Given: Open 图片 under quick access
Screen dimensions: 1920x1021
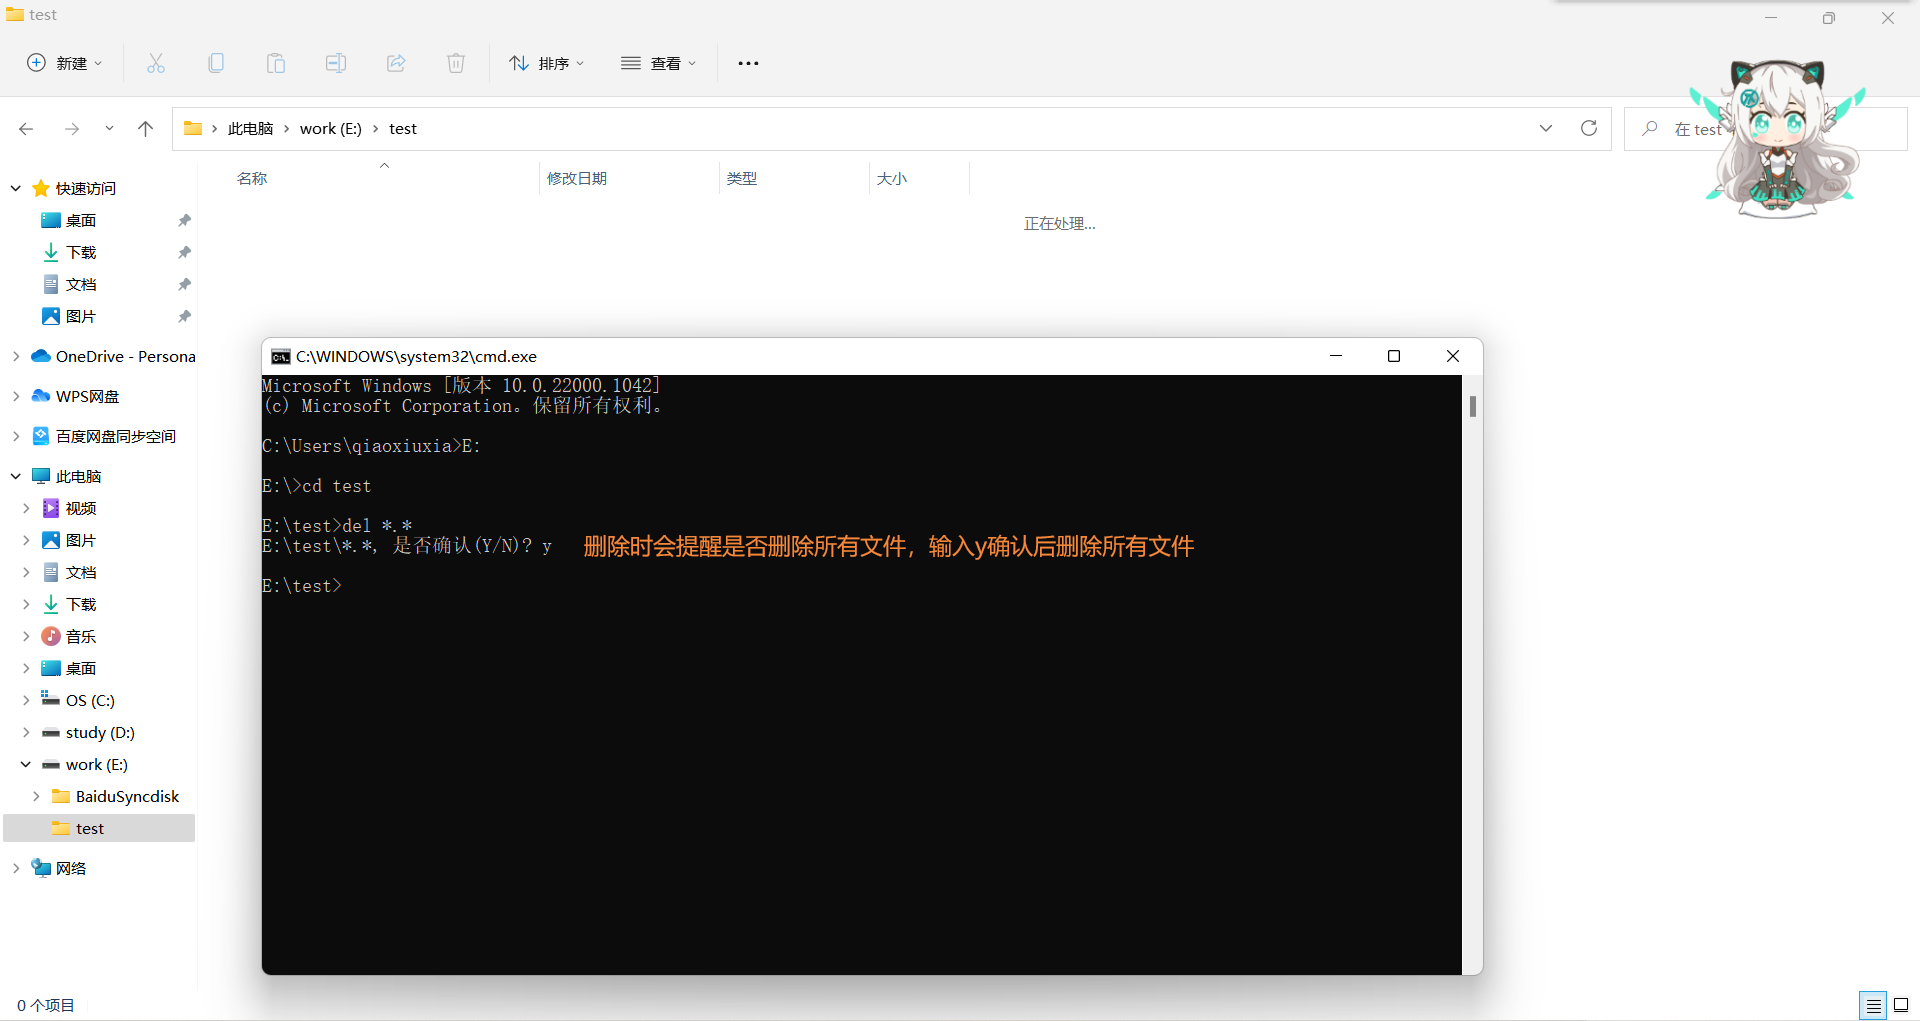Looking at the screenshot, I should pos(81,316).
